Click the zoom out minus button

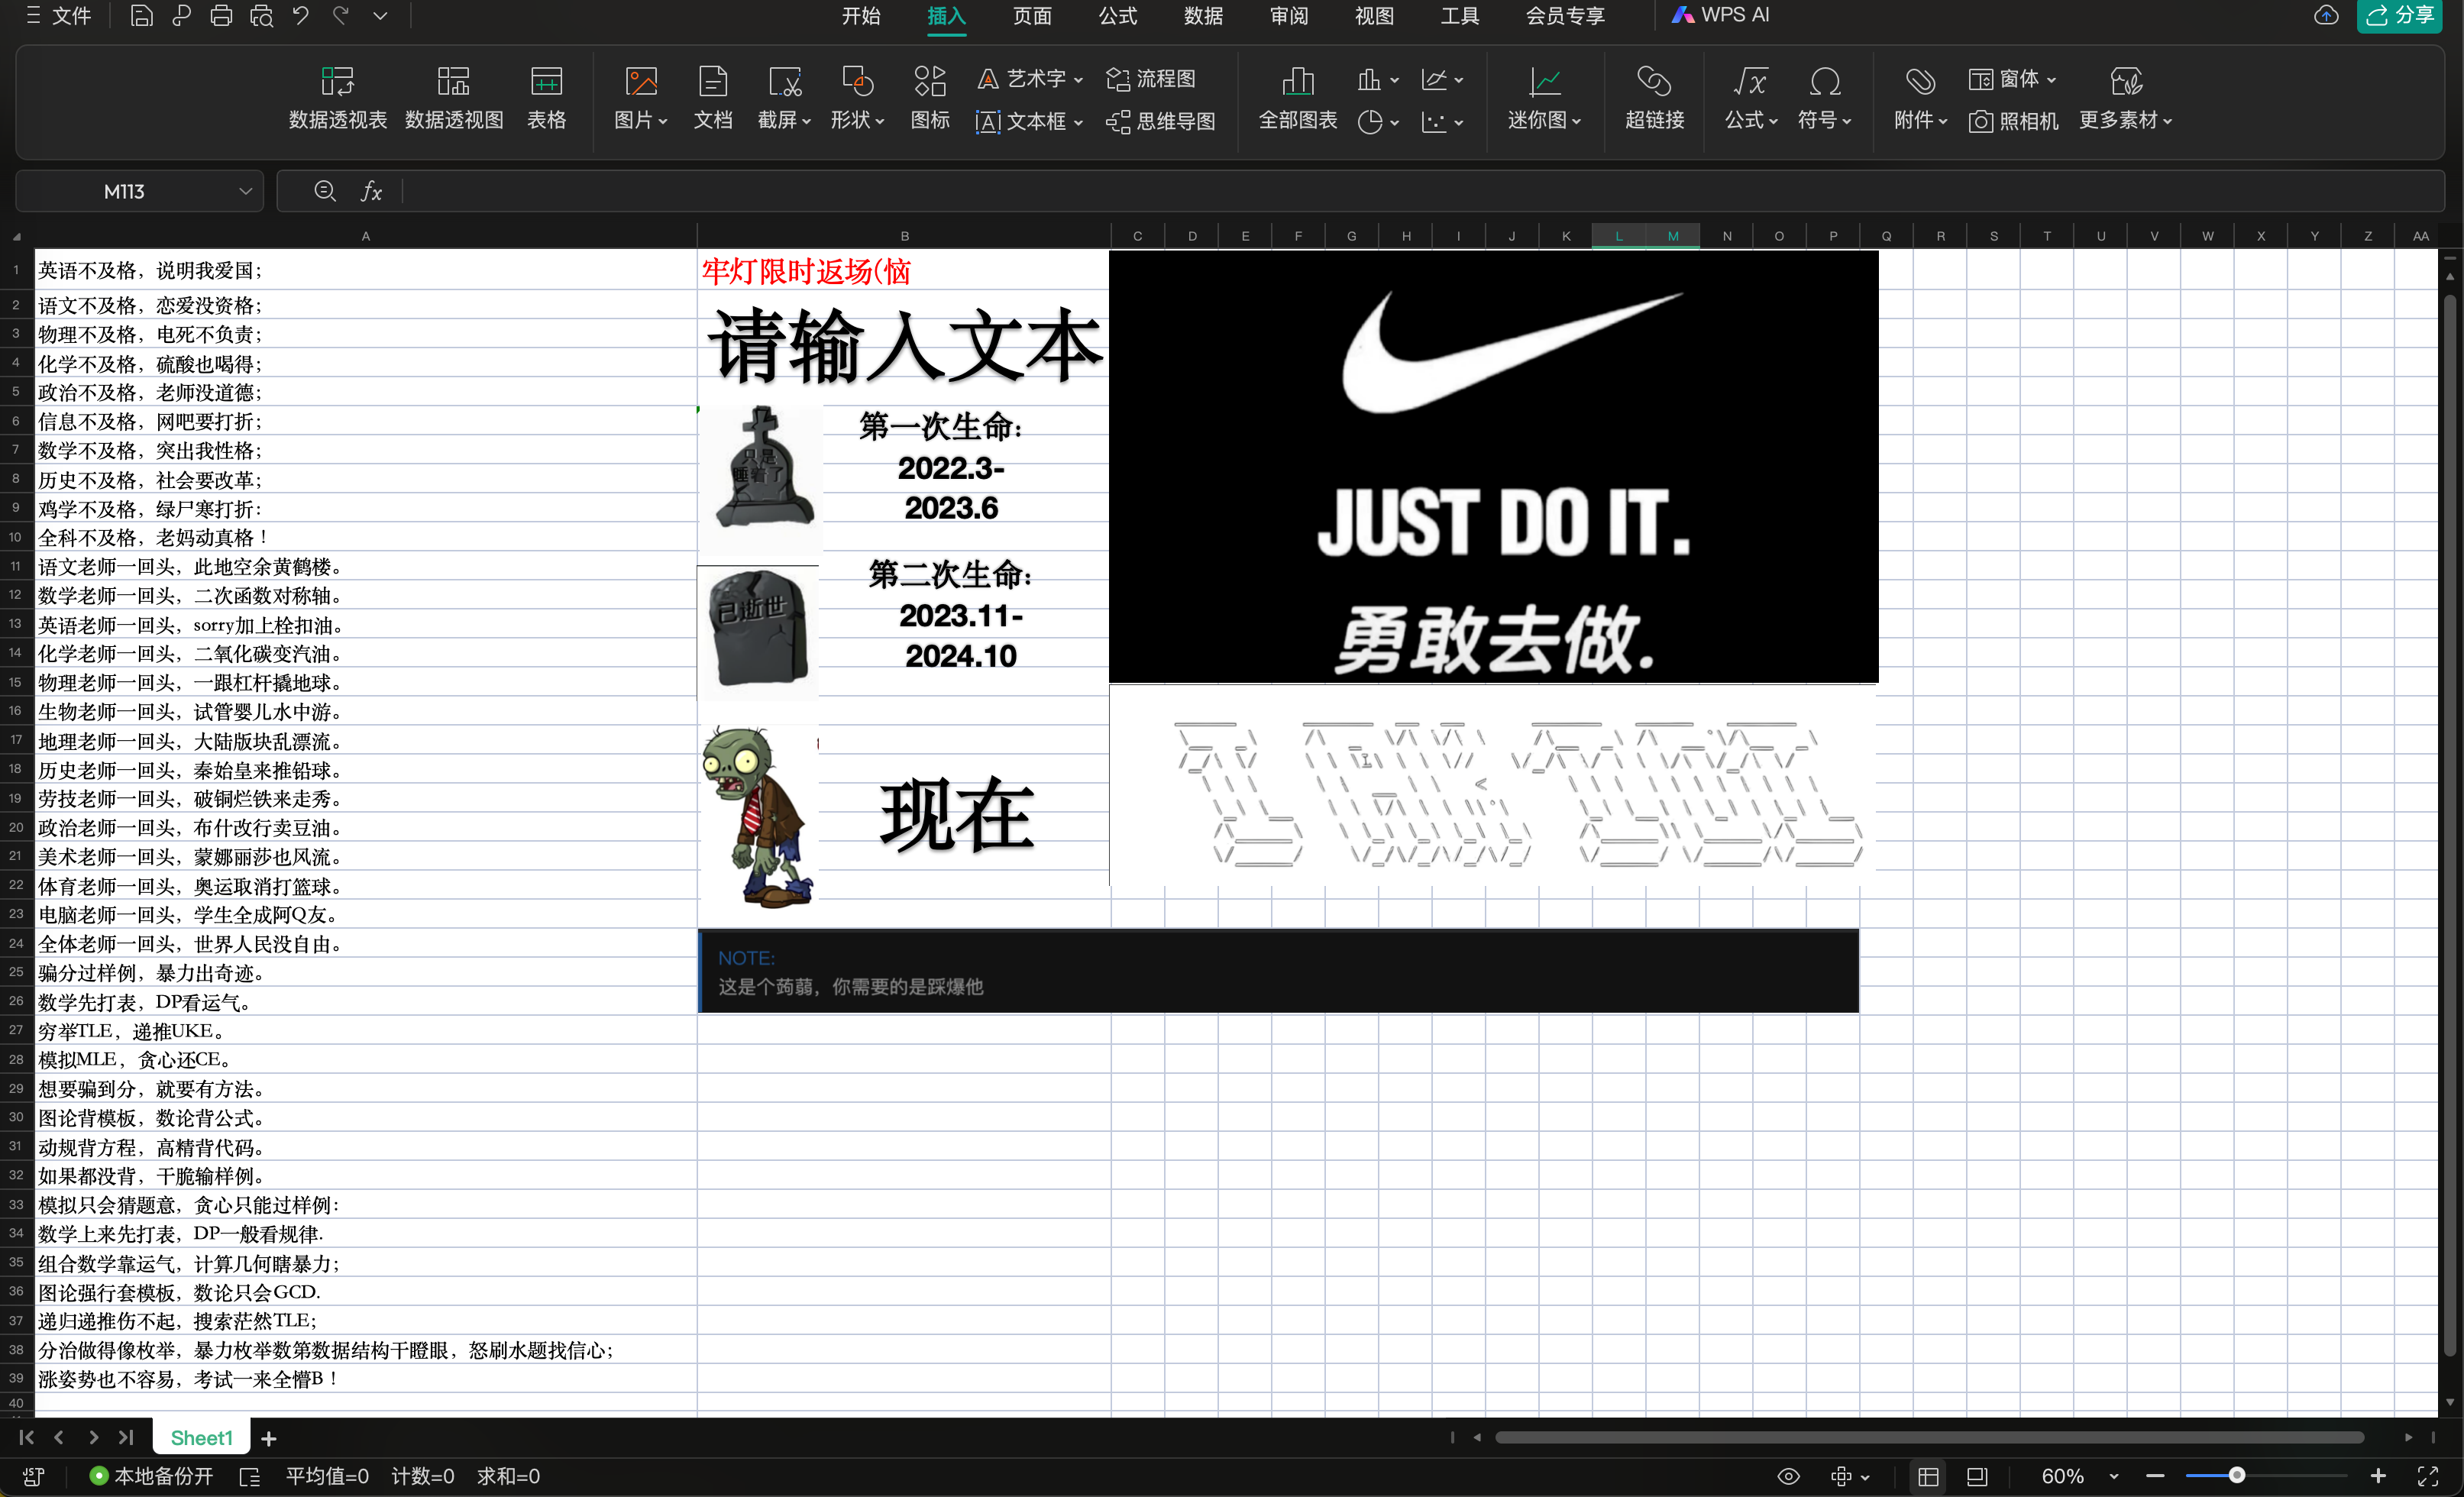point(2155,1476)
